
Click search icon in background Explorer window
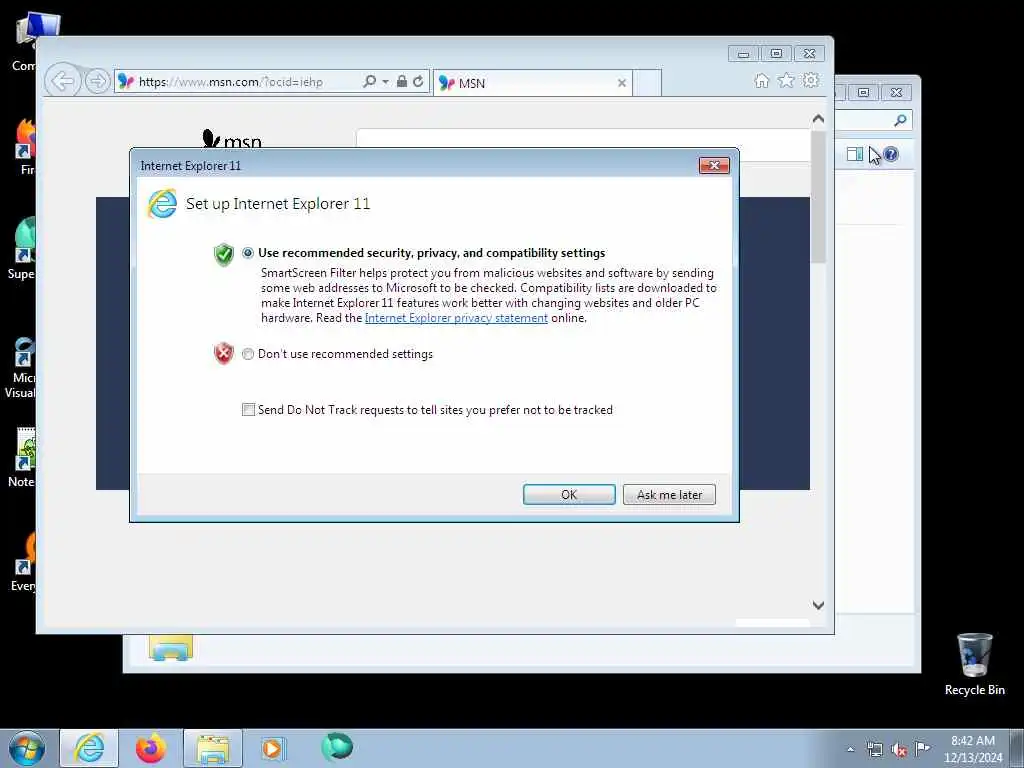pos(901,120)
